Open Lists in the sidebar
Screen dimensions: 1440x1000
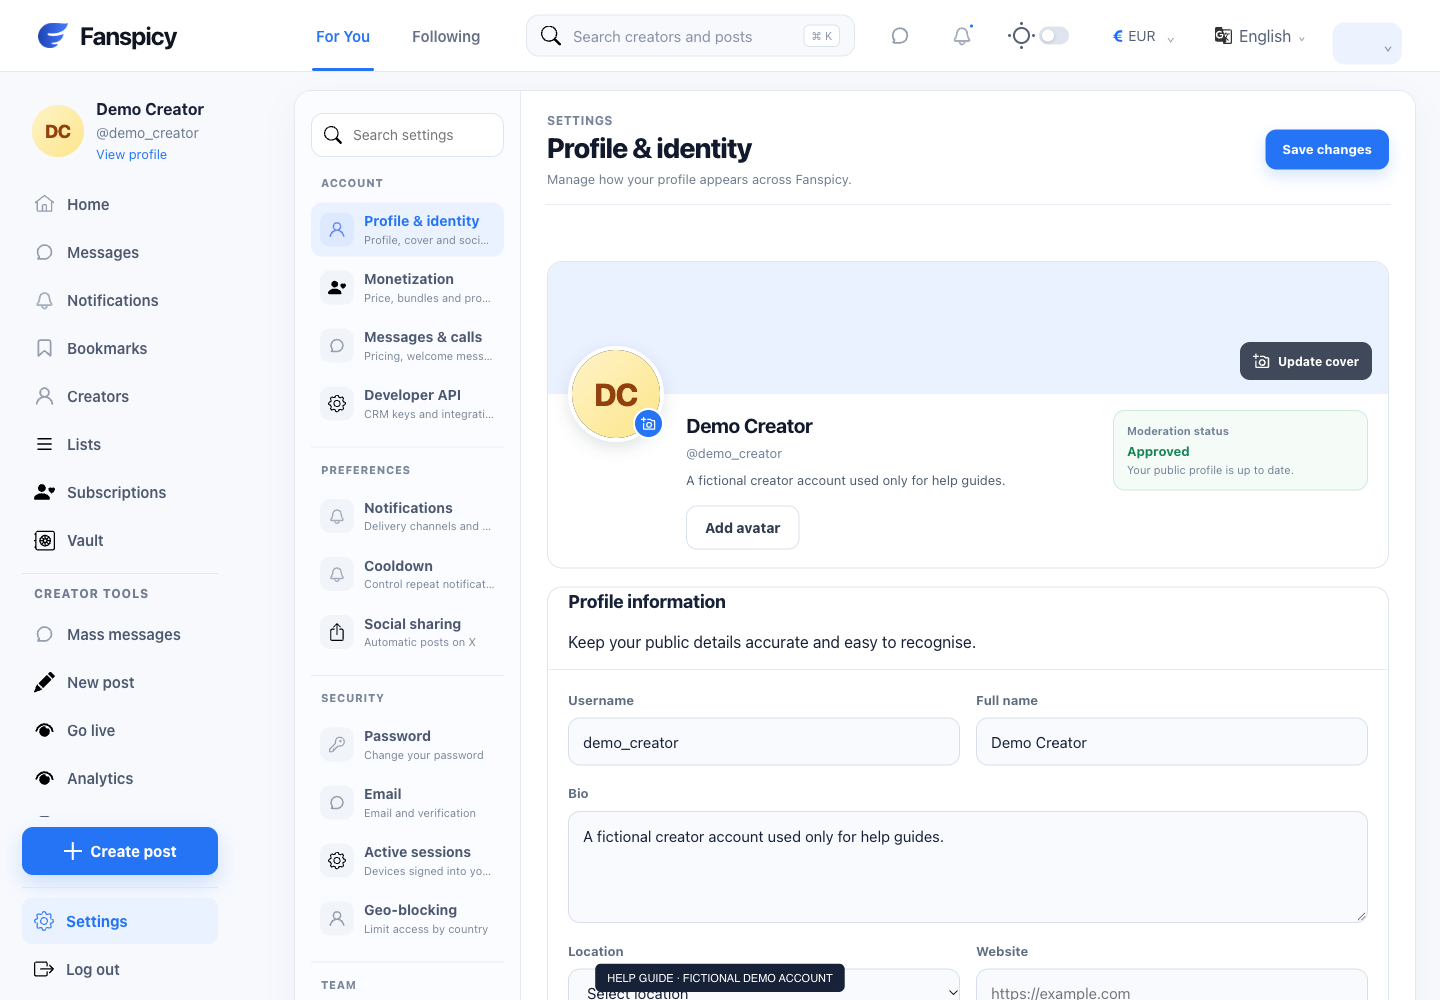tap(120, 444)
